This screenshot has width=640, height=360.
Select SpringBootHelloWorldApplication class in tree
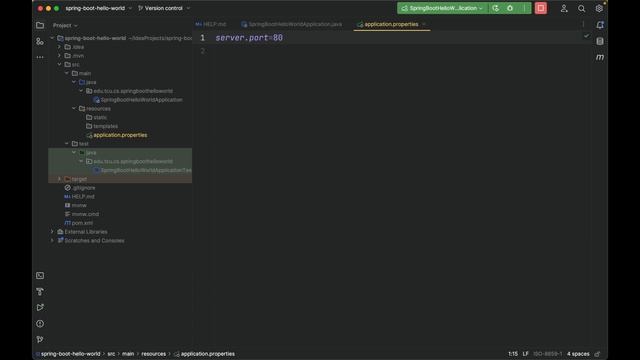[x=141, y=100]
